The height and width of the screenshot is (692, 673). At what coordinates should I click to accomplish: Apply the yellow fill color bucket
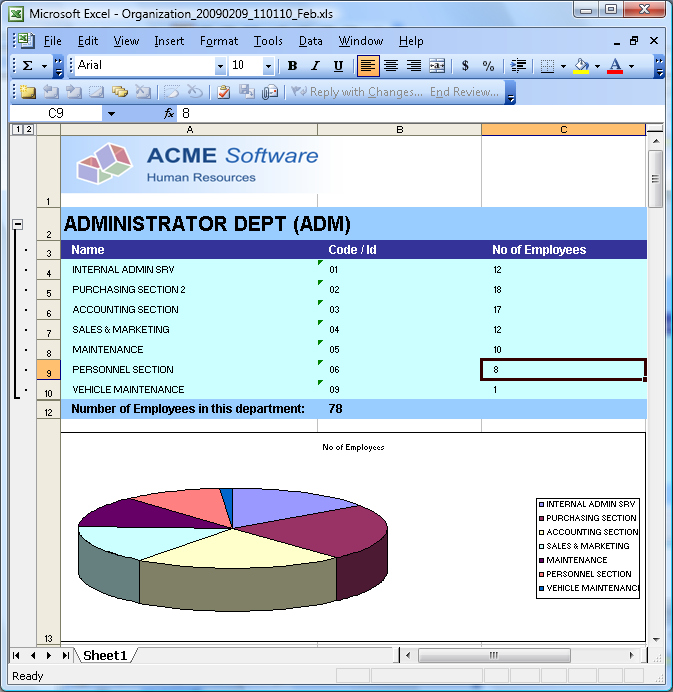click(581, 66)
